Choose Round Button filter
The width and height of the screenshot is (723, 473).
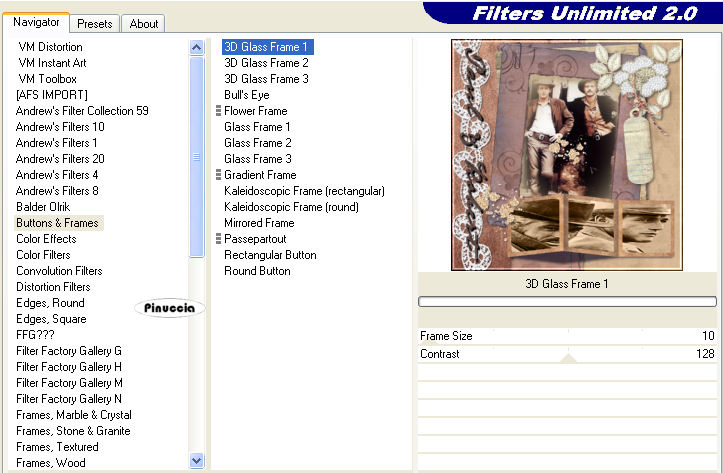pos(257,271)
